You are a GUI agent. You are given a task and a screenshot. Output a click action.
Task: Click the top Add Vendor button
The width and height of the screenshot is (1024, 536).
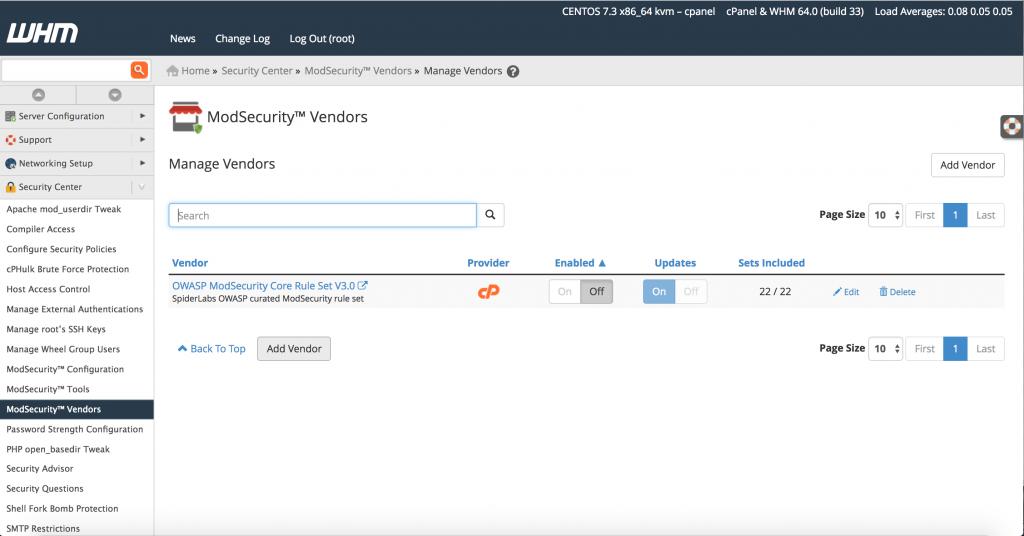point(968,165)
